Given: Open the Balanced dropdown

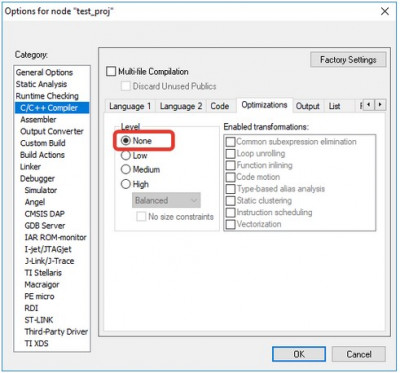Looking at the screenshot, I should (x=166, y=200).
